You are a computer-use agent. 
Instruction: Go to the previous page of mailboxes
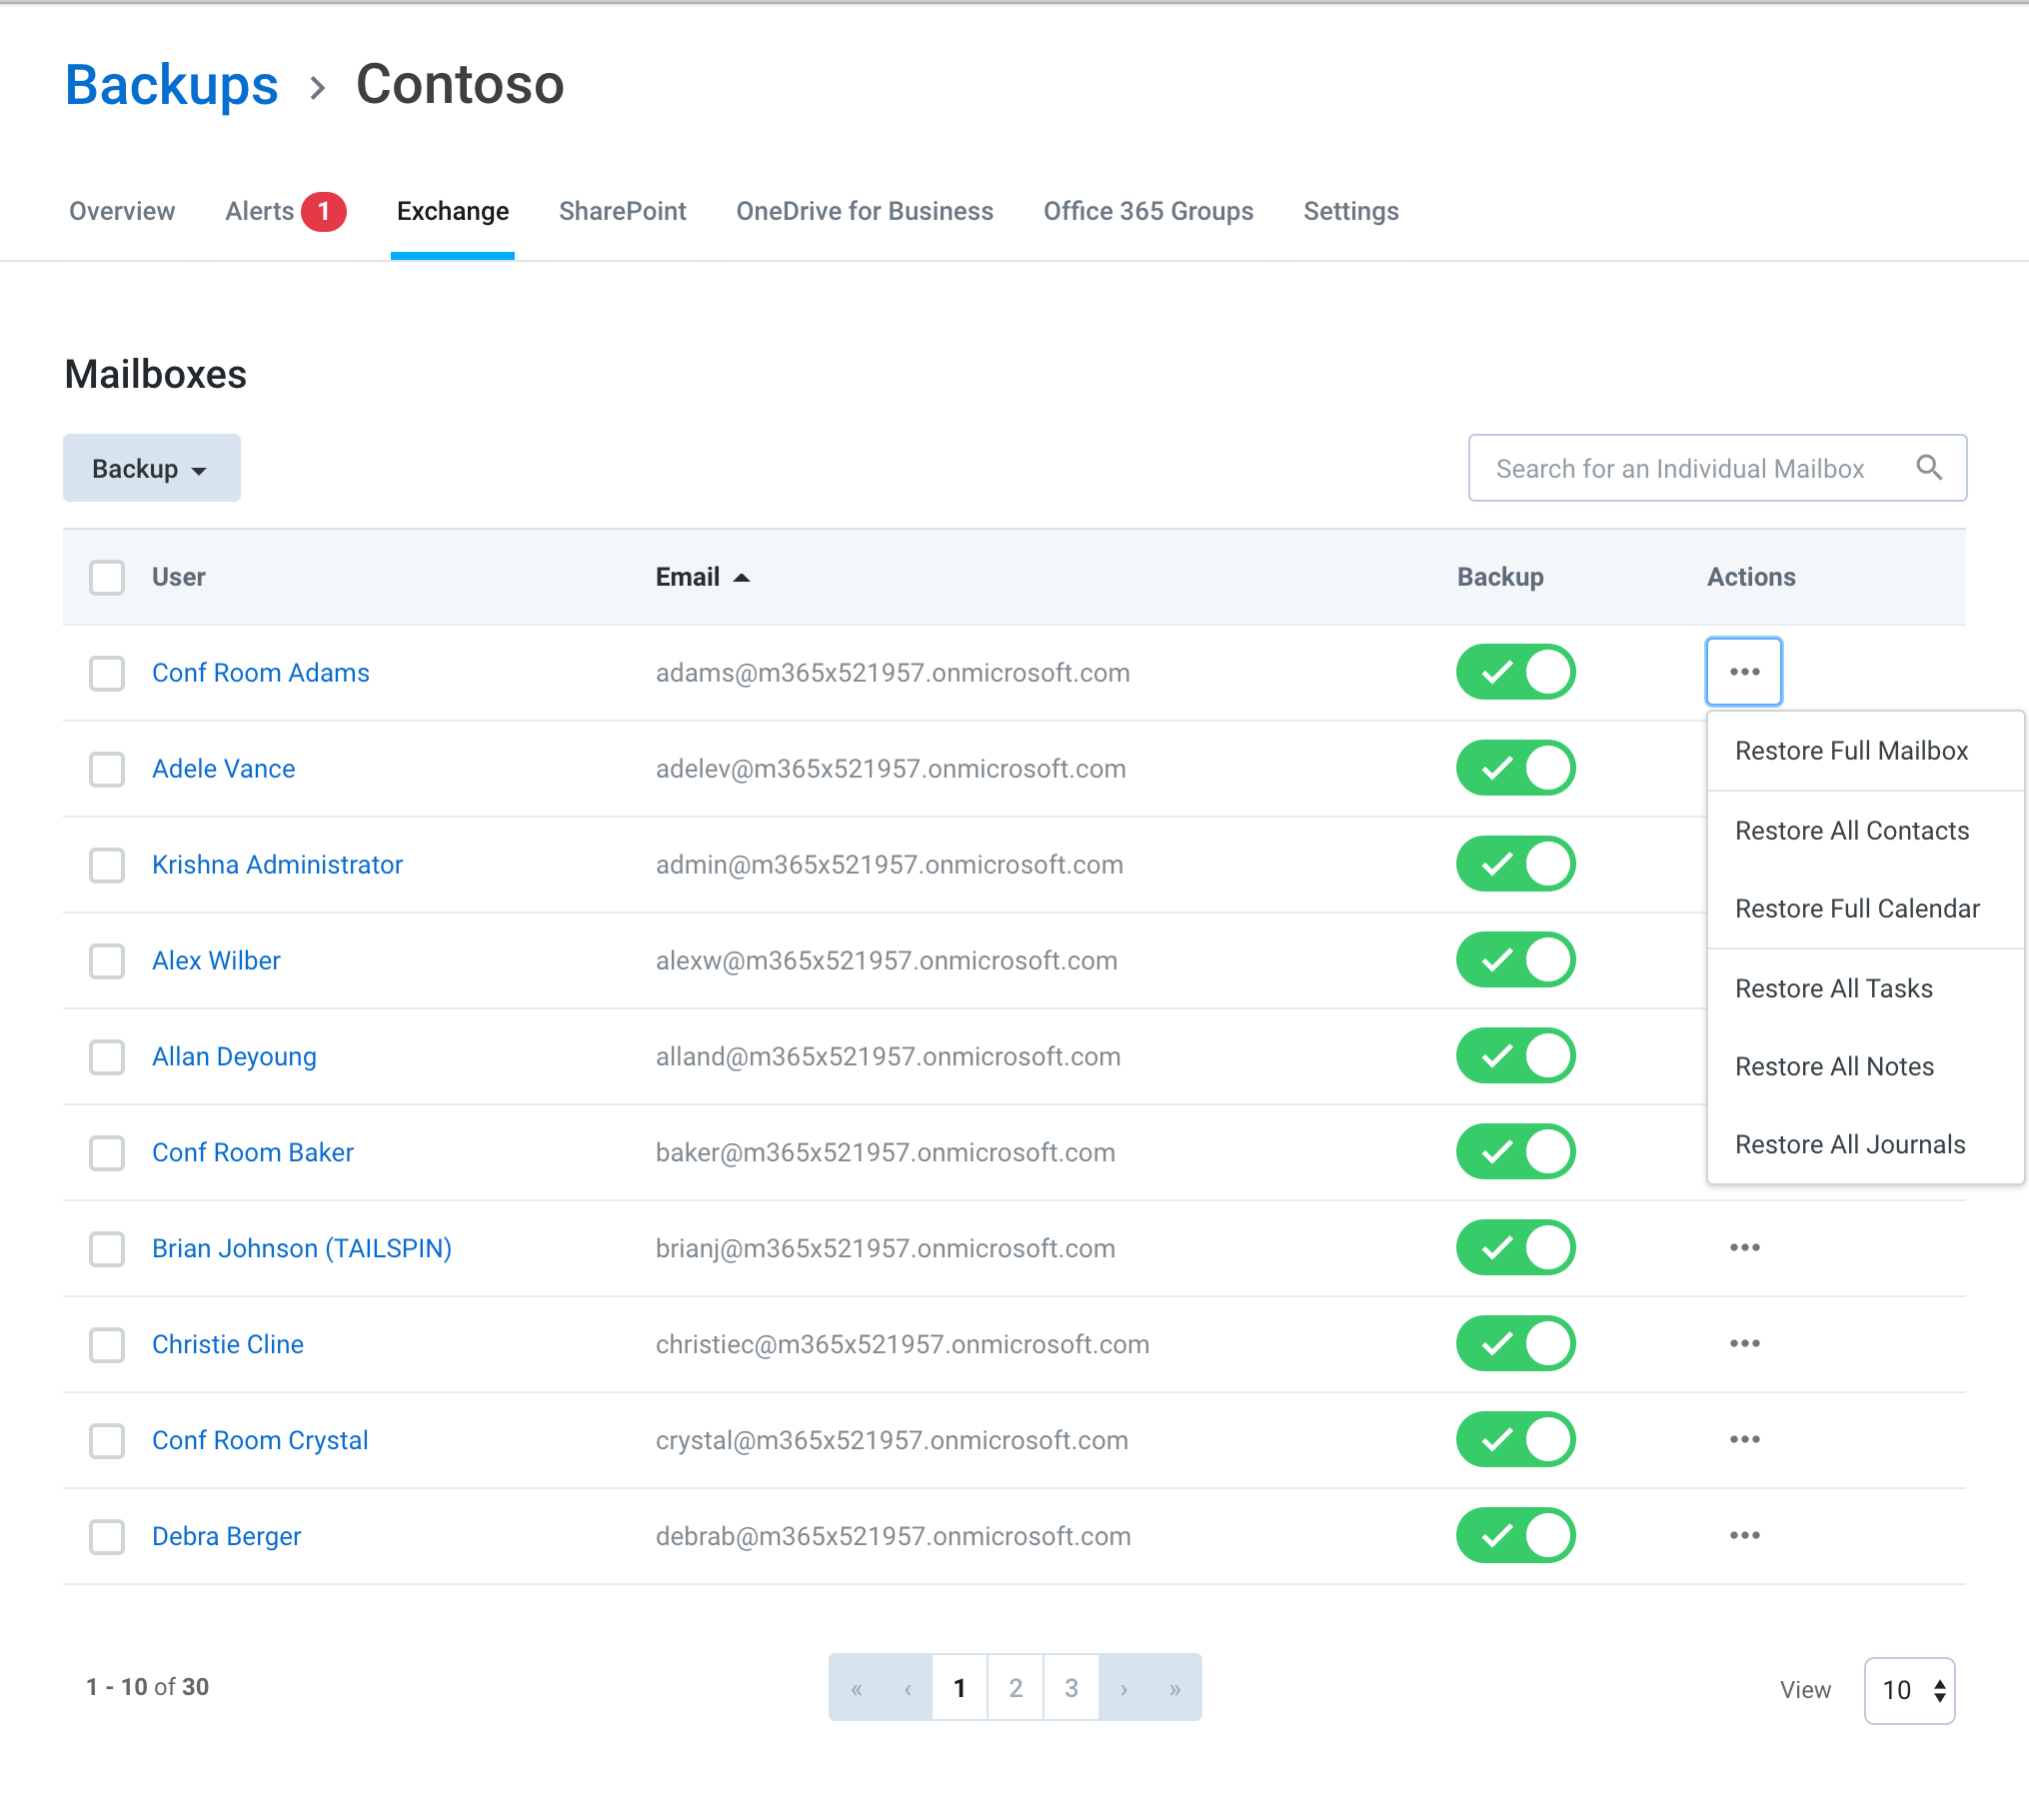pyautogui.click(x=907, y=1687)
